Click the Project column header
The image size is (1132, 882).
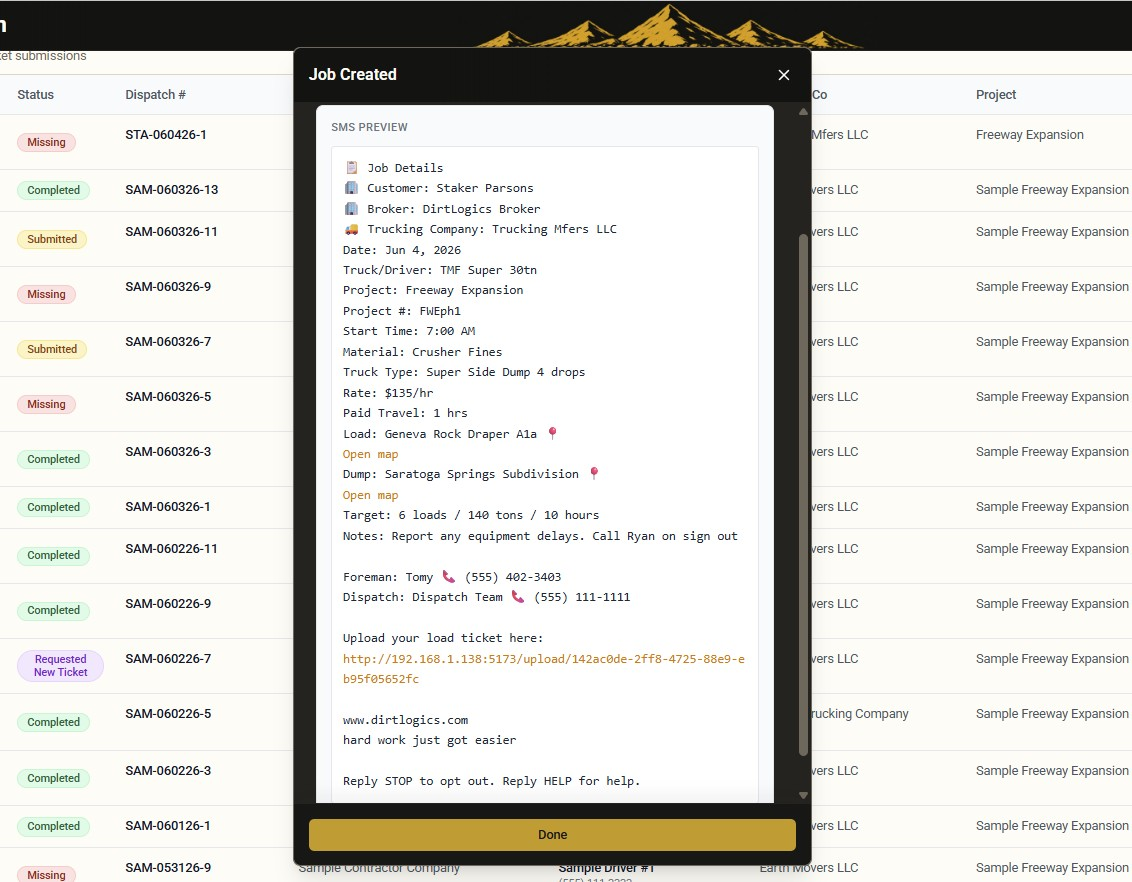point(996,95)
